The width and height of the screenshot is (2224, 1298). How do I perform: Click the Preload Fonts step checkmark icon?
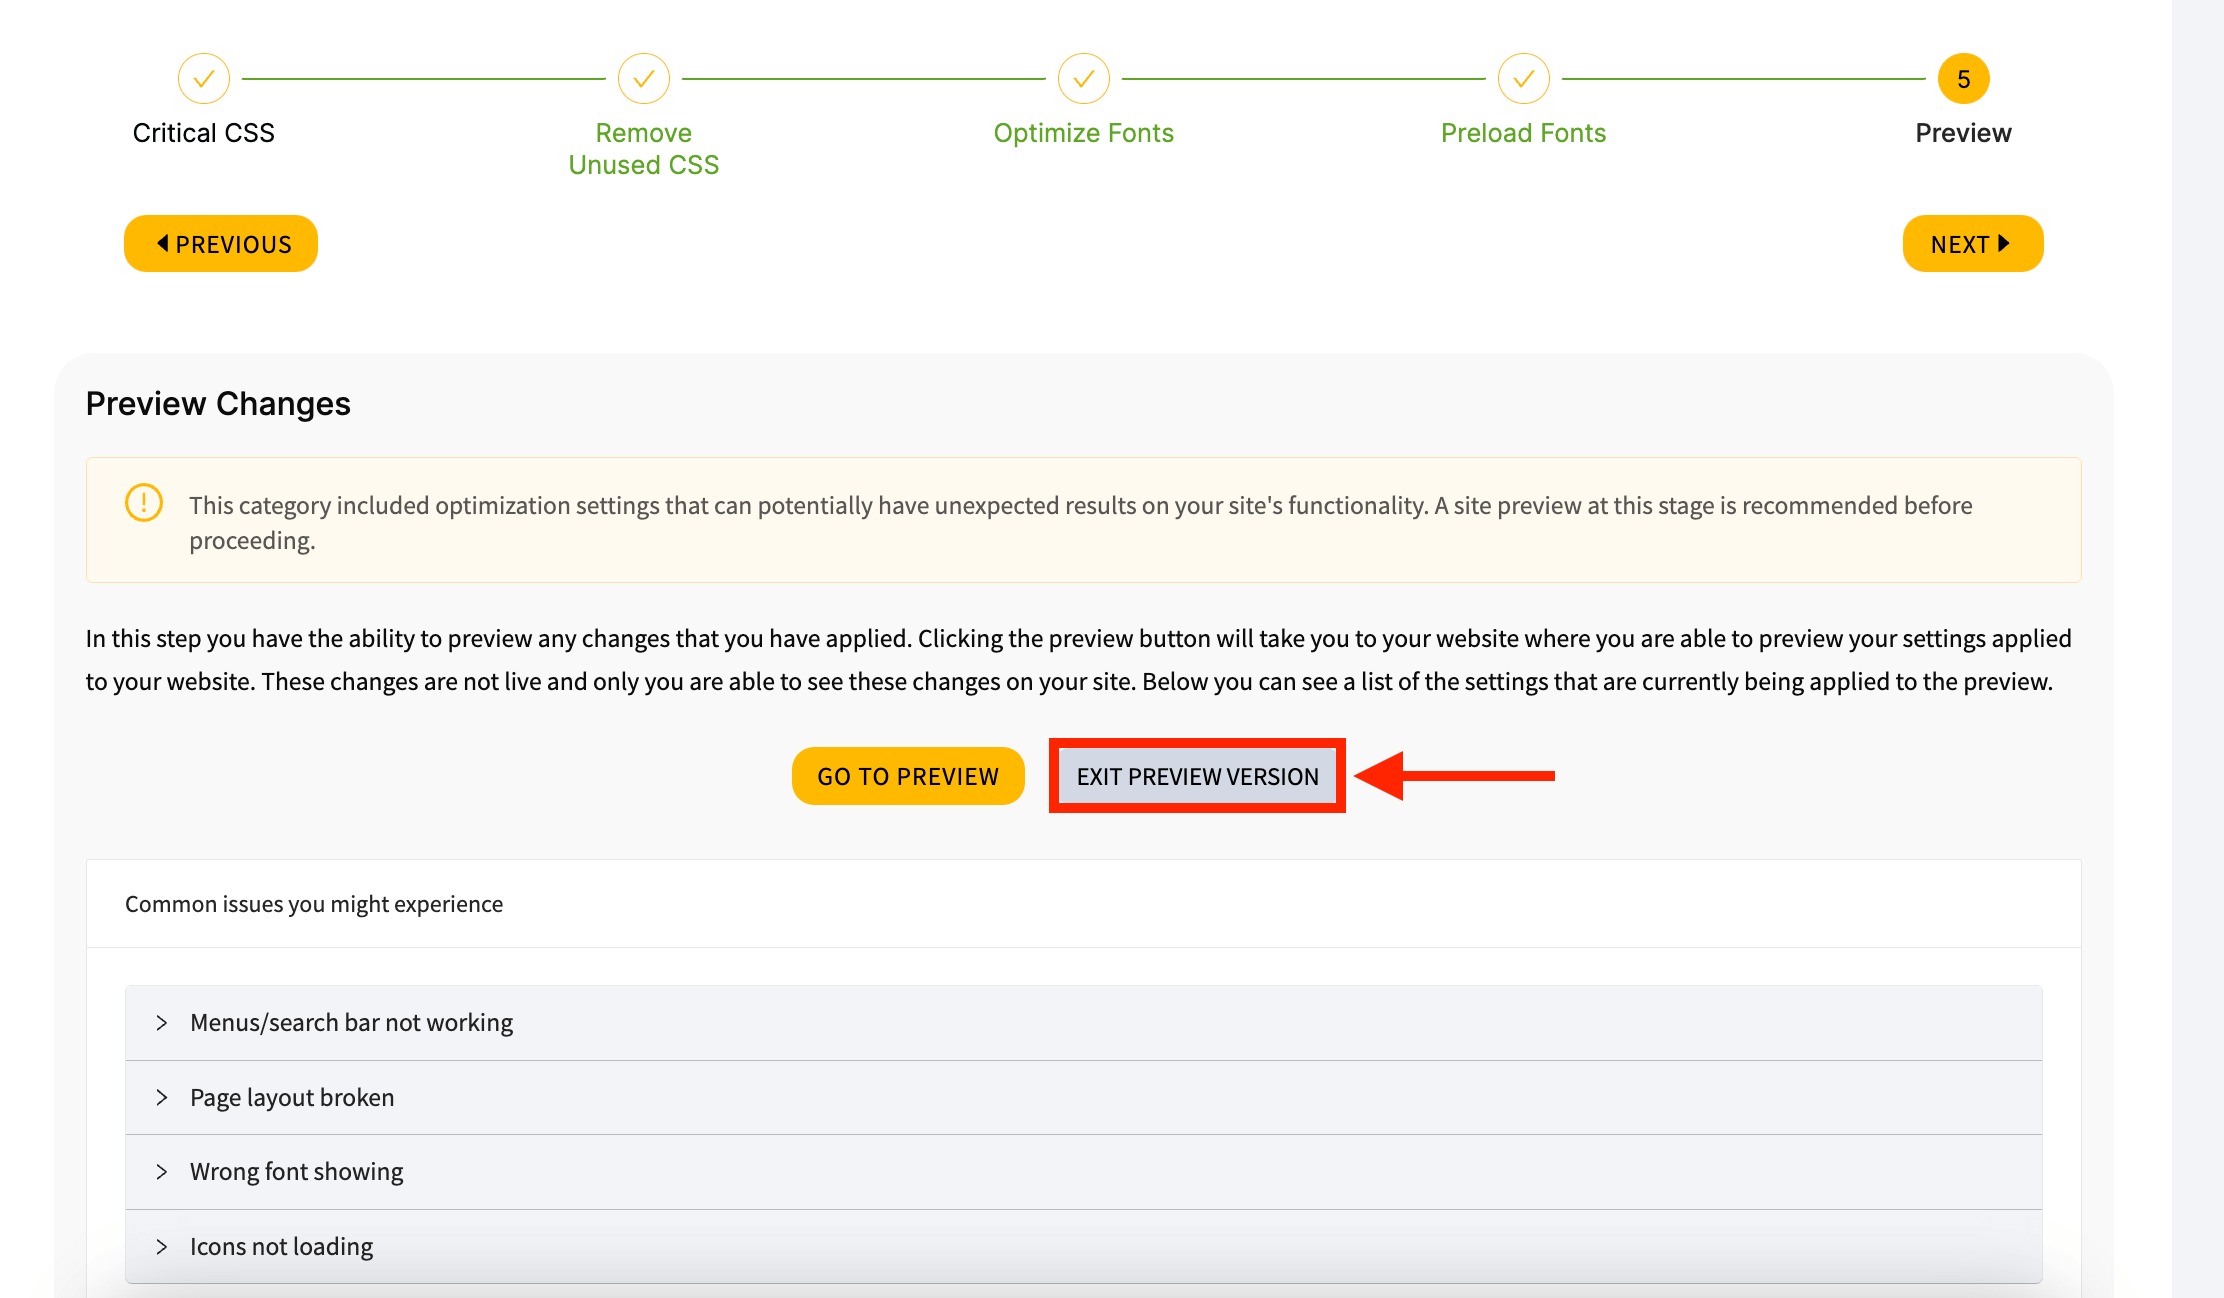tap(1524, 79)
